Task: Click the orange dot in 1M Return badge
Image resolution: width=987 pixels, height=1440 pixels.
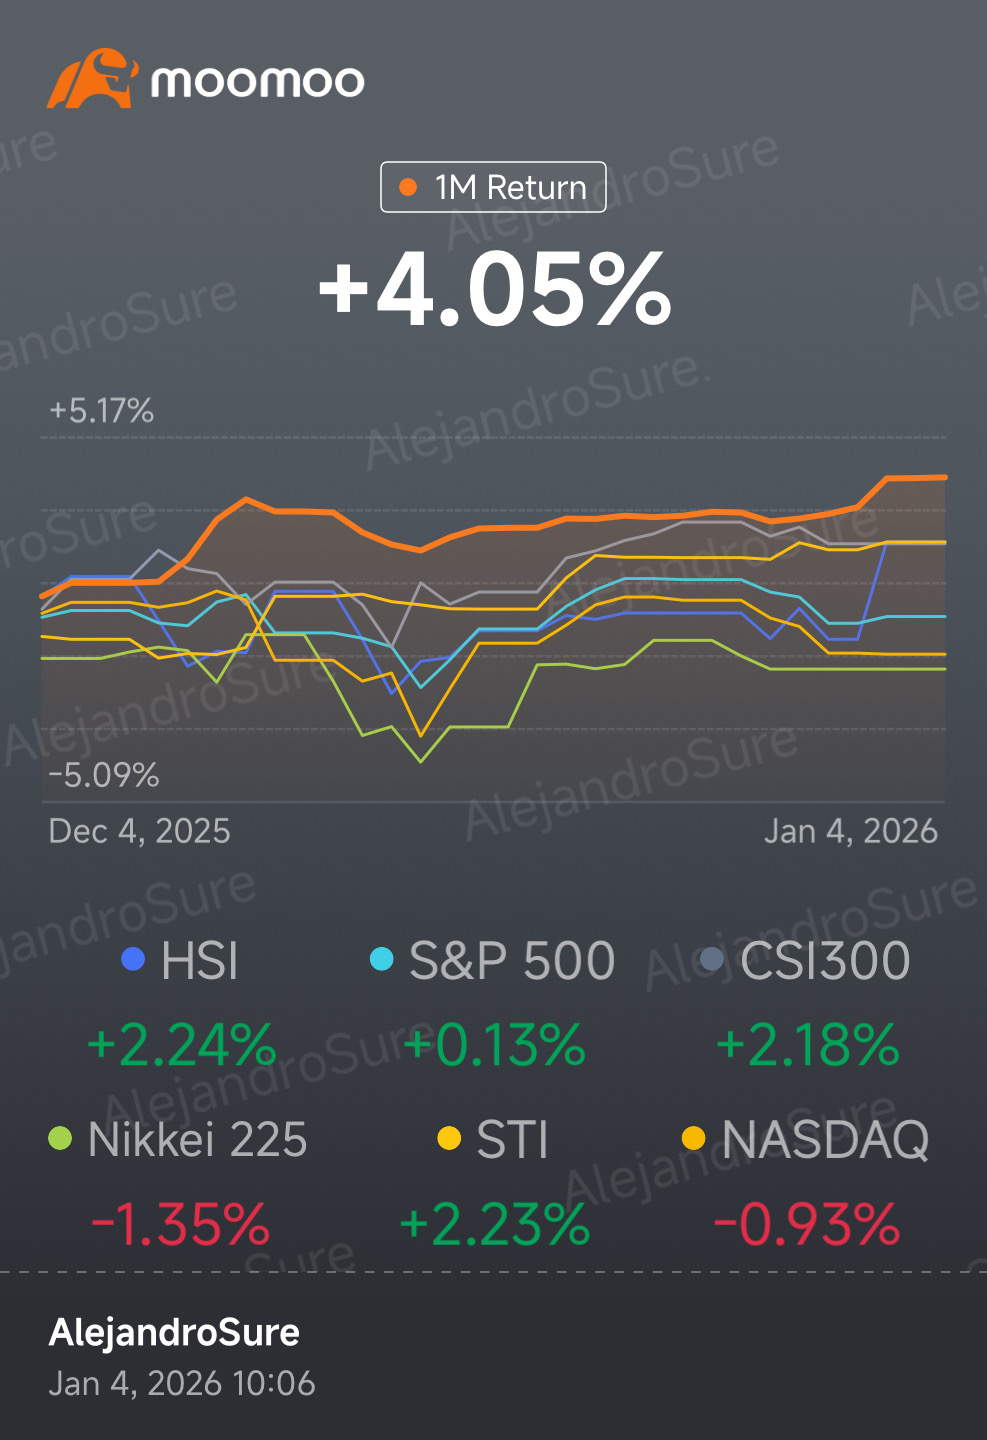Action: (x=408, y=187)
